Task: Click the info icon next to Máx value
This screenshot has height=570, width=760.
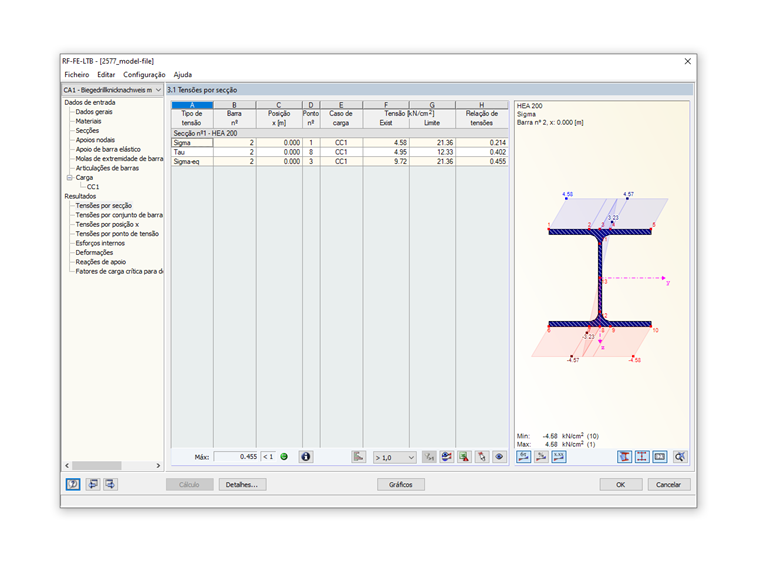Action: (x=305, y=457)
